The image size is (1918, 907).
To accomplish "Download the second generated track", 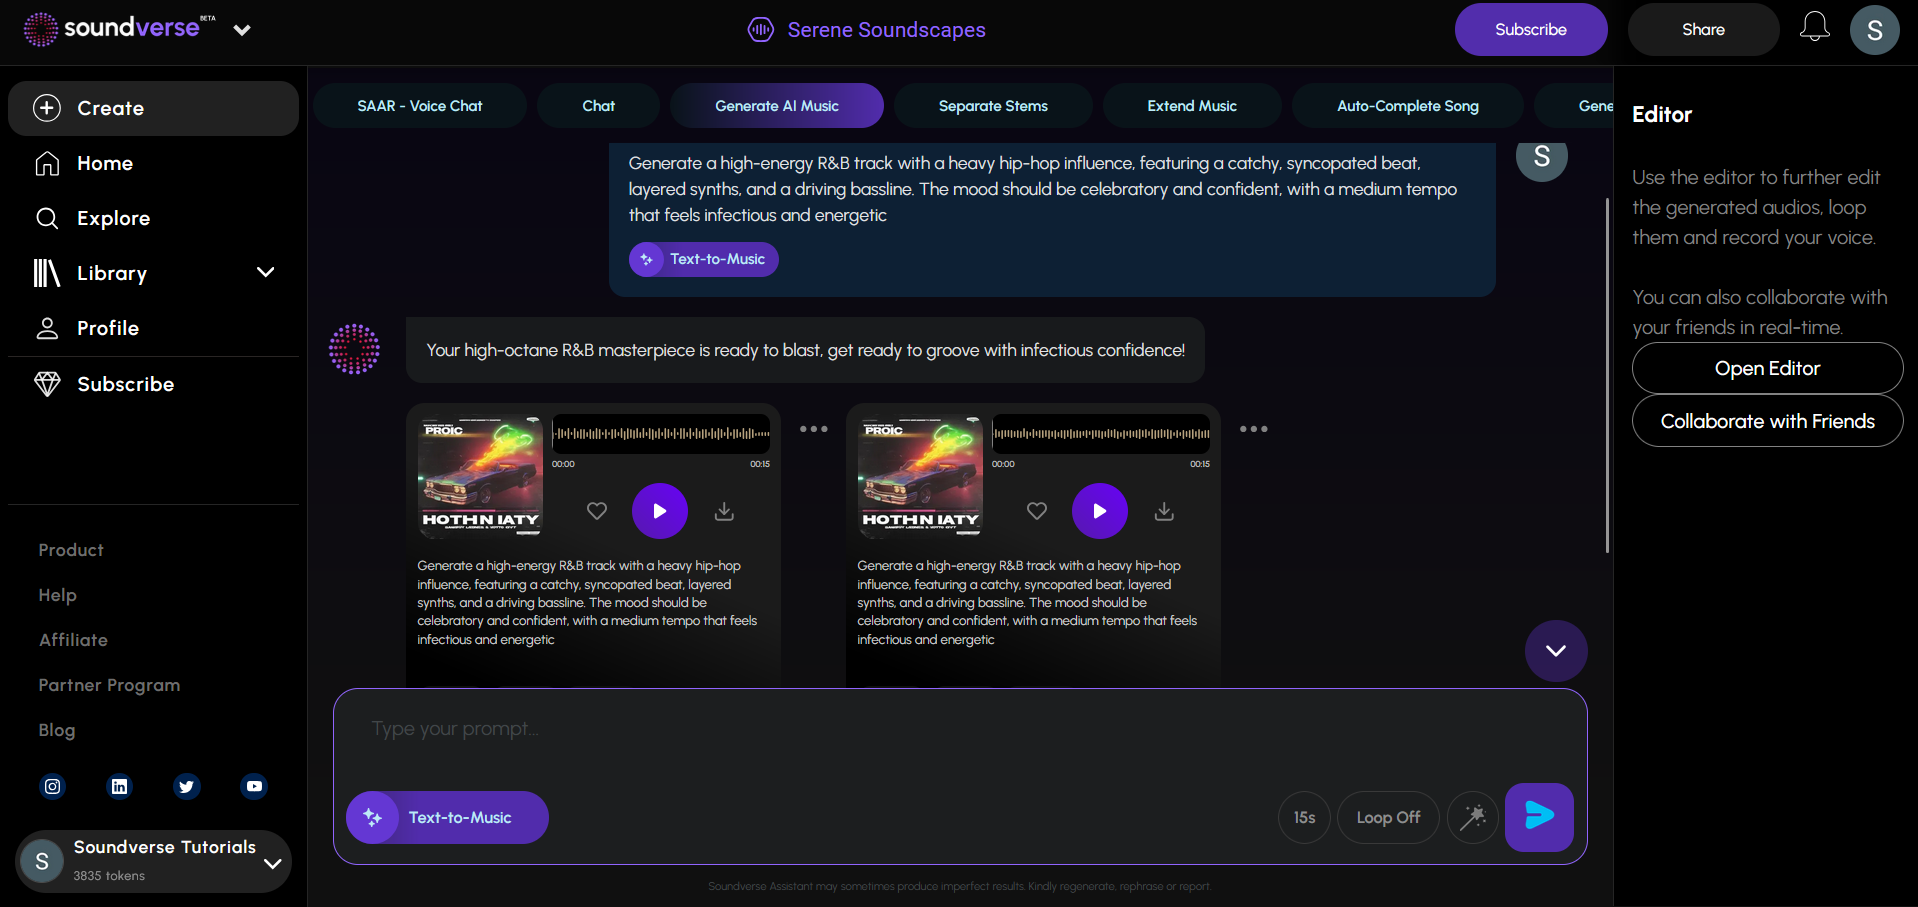I will click(x=1164, y=511).
